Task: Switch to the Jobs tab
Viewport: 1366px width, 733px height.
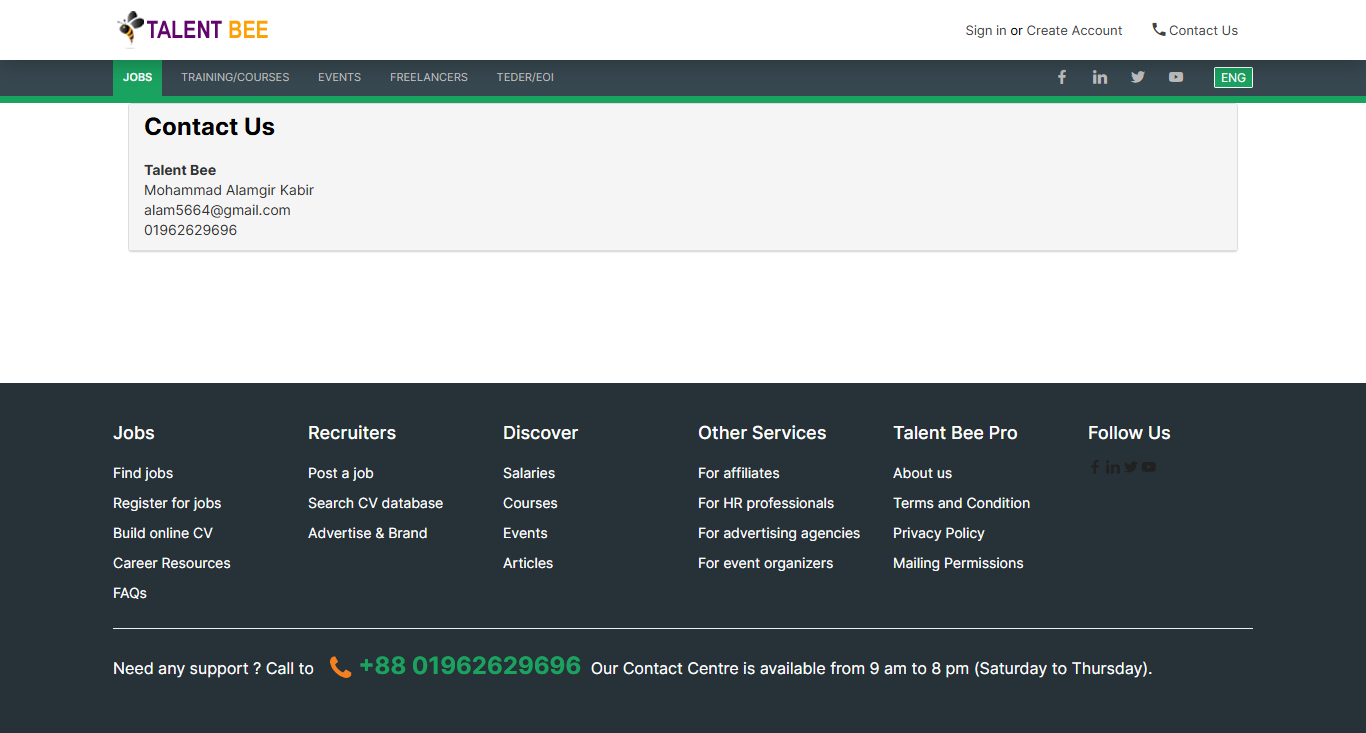Action: (x=137, y=77)
